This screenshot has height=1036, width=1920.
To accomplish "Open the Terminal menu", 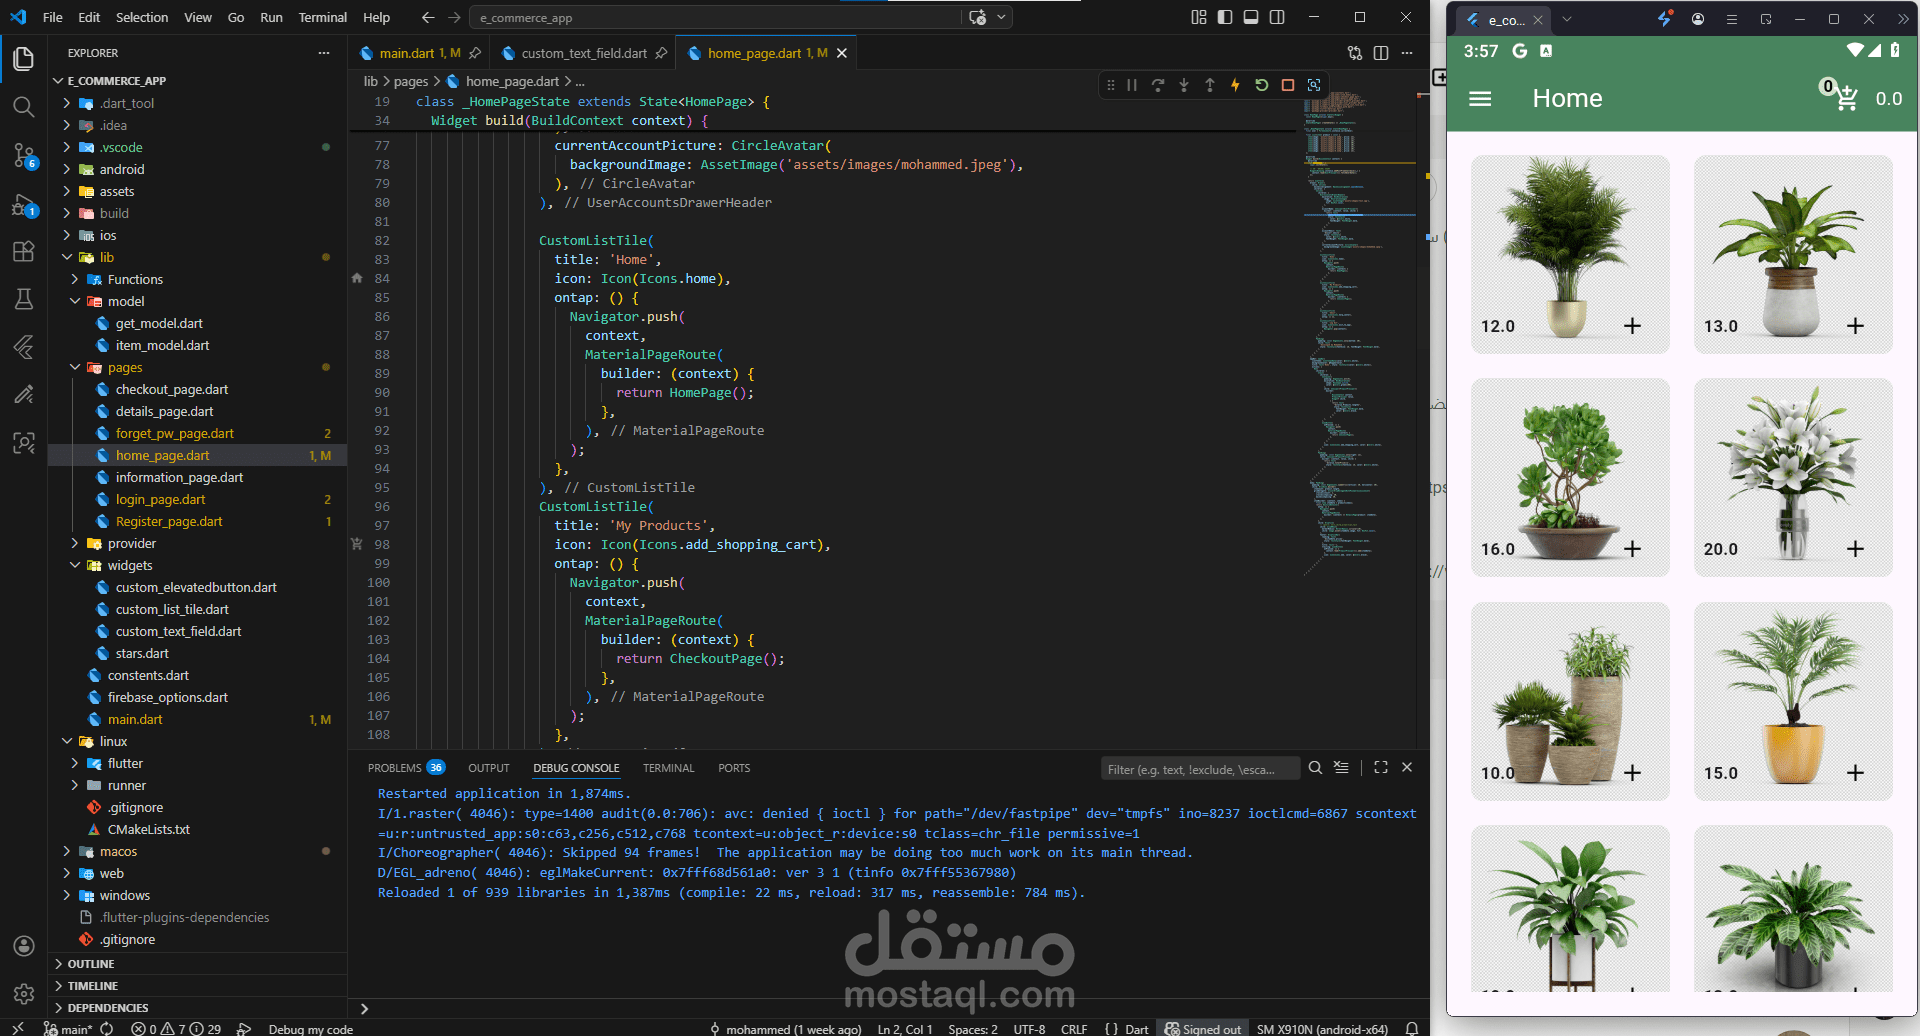I will 322,17.
